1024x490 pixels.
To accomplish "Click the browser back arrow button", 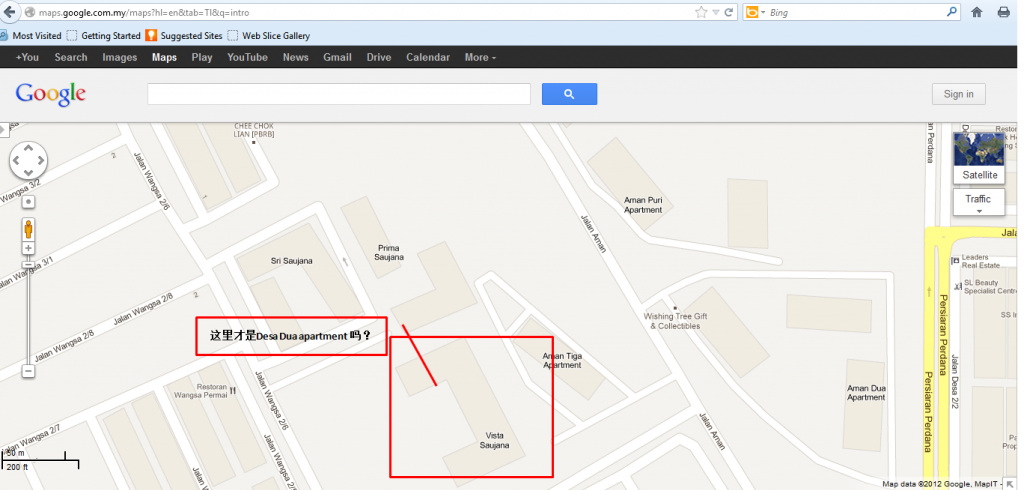I will click(9, 13).
